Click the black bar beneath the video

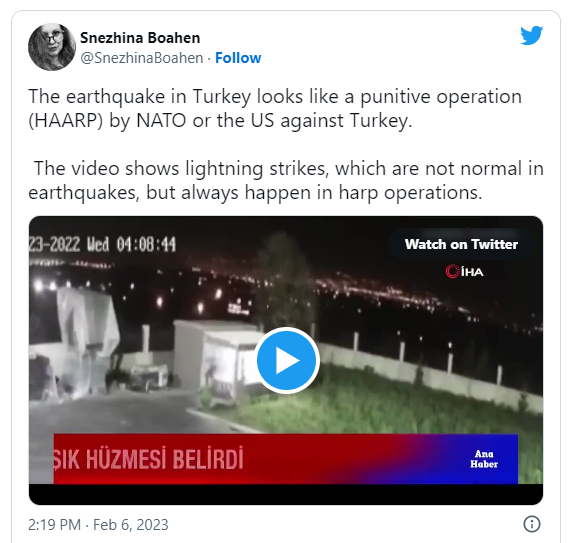pyautogui.click(x=286, y=494)
